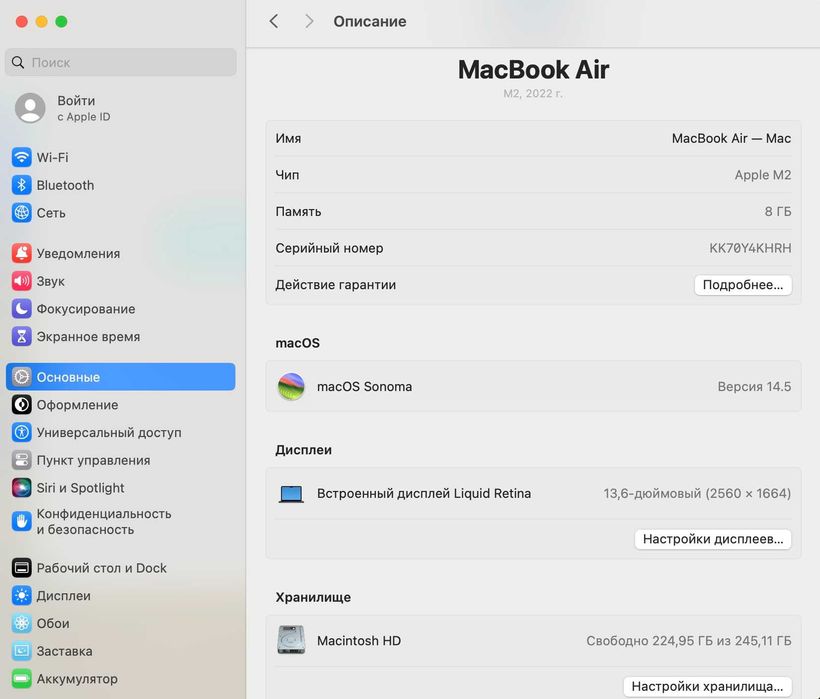Click Версия 14.5 text
Viewport: 820px width, 699px height.
pos(754,387)
